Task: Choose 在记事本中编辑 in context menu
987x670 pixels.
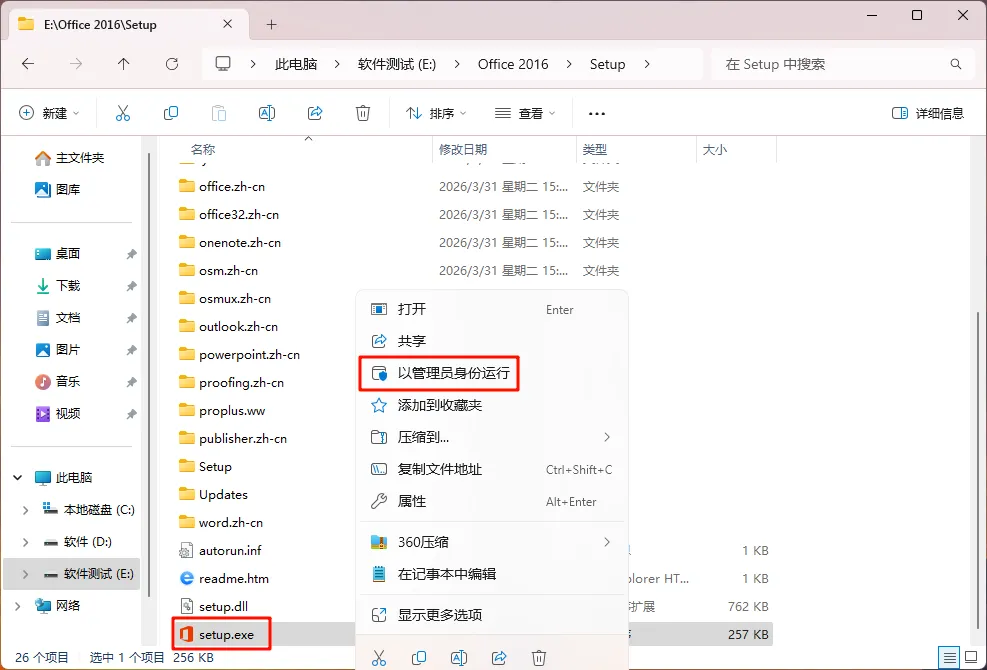Action: (x=492, y=574)
